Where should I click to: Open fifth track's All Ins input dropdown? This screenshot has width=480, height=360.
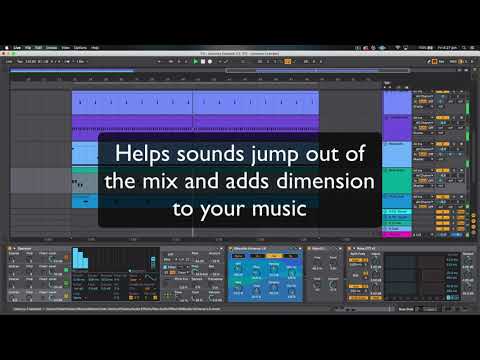424,197
